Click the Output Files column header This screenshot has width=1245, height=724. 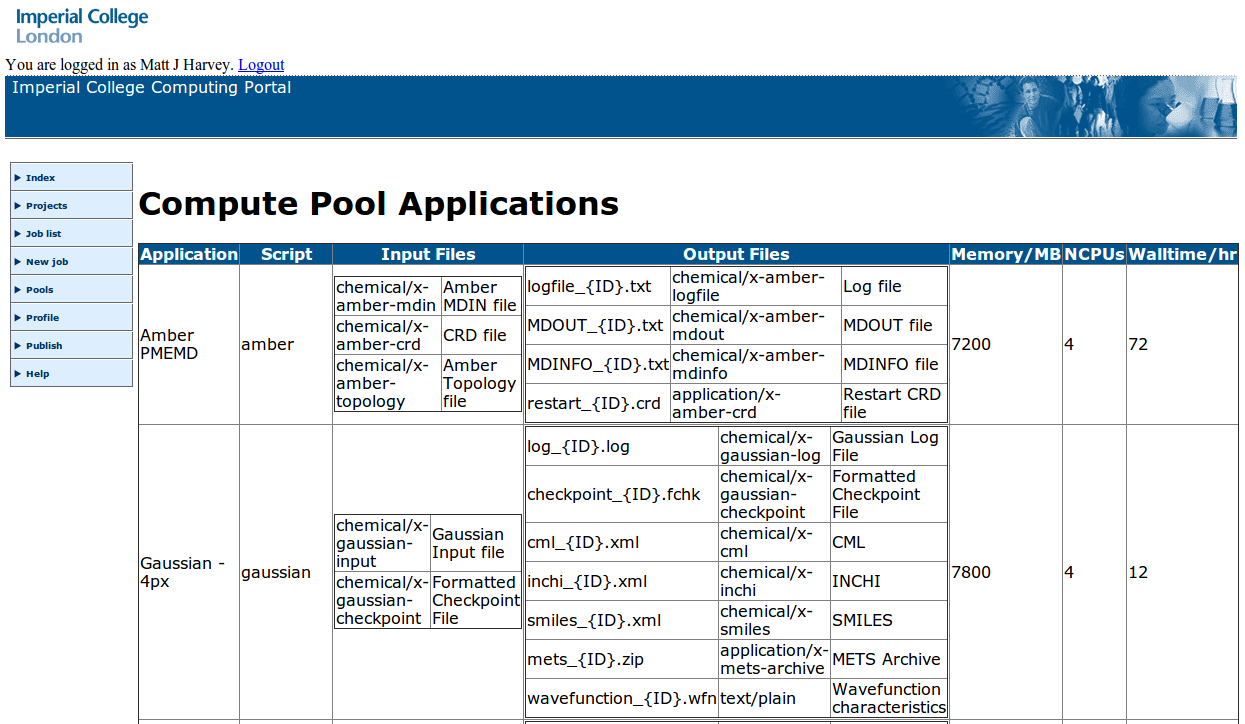736,255
